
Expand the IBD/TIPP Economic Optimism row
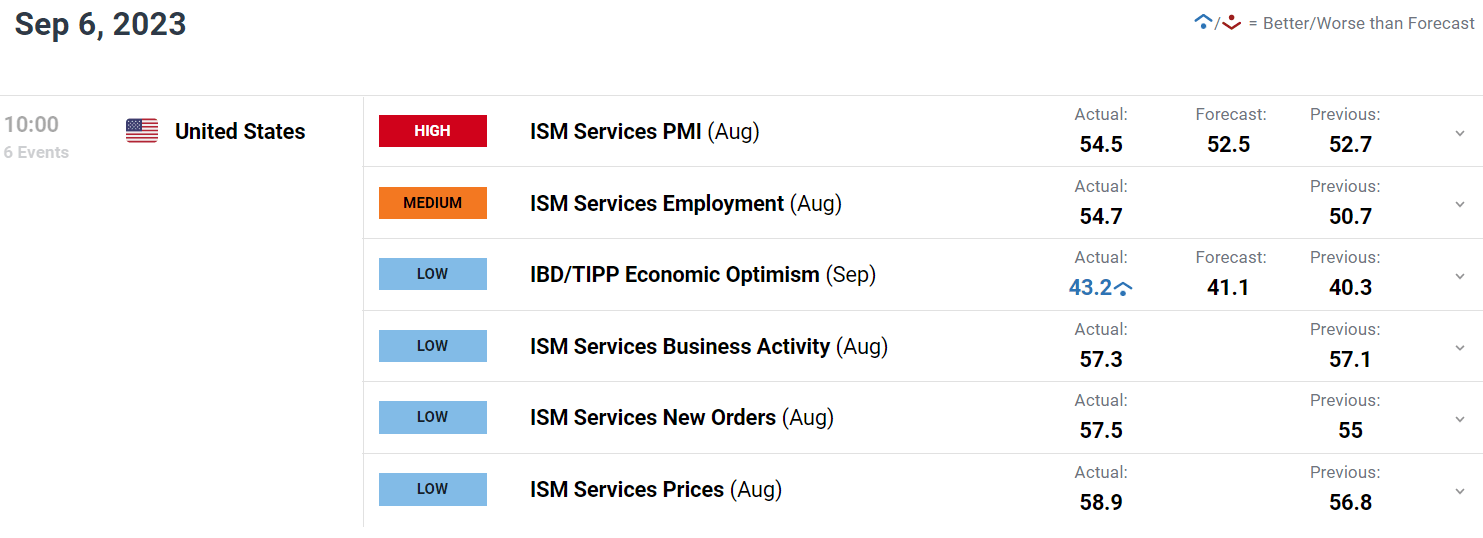1460,275
